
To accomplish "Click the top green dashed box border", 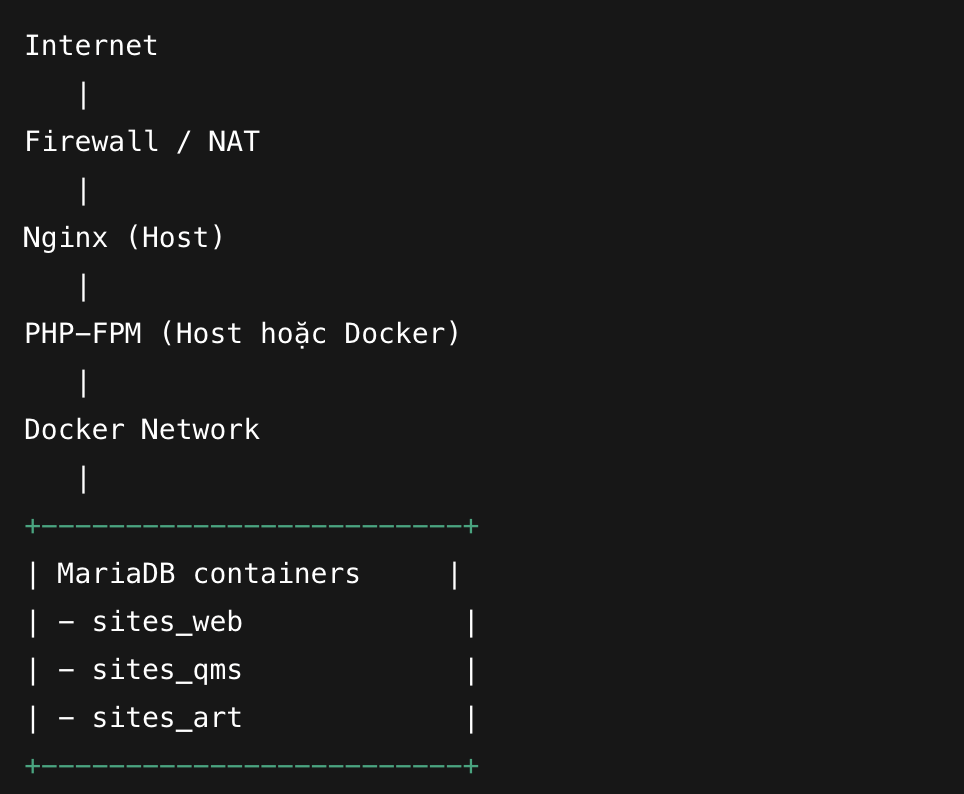I will pos(251,526).
